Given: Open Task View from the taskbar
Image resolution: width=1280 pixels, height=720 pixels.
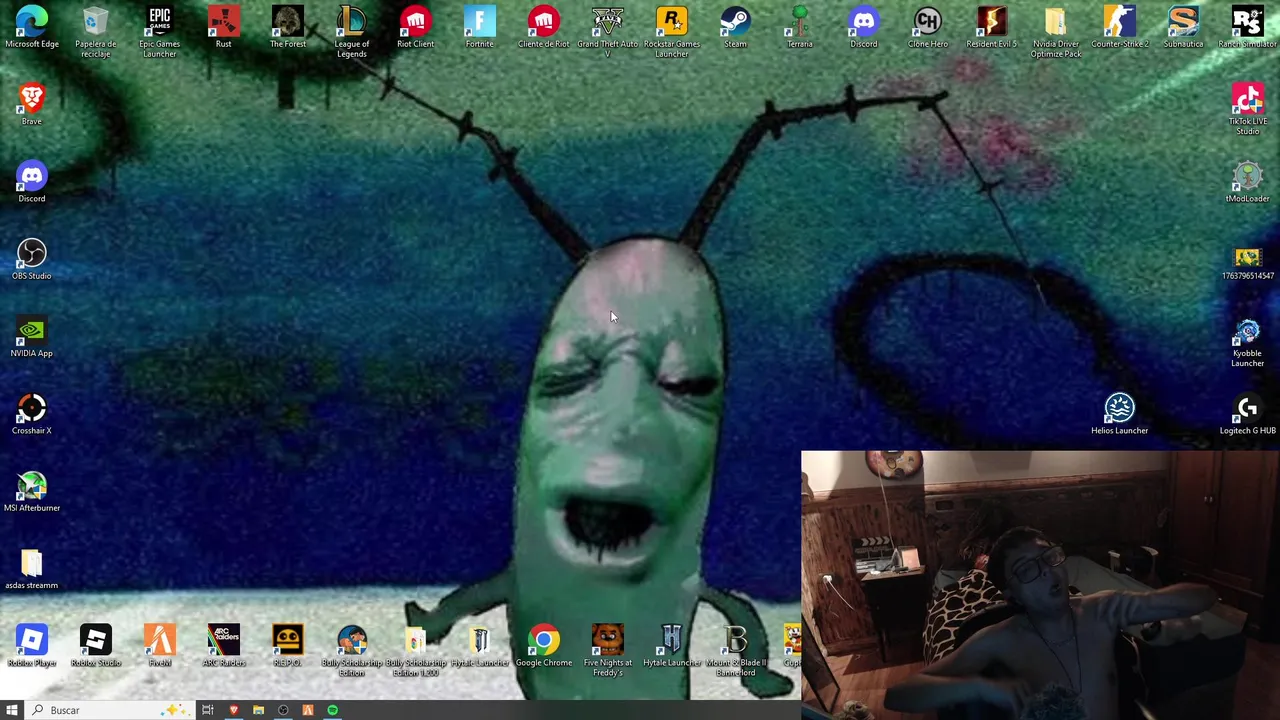Looking at the screenshot, I should (x=208, y=710).
